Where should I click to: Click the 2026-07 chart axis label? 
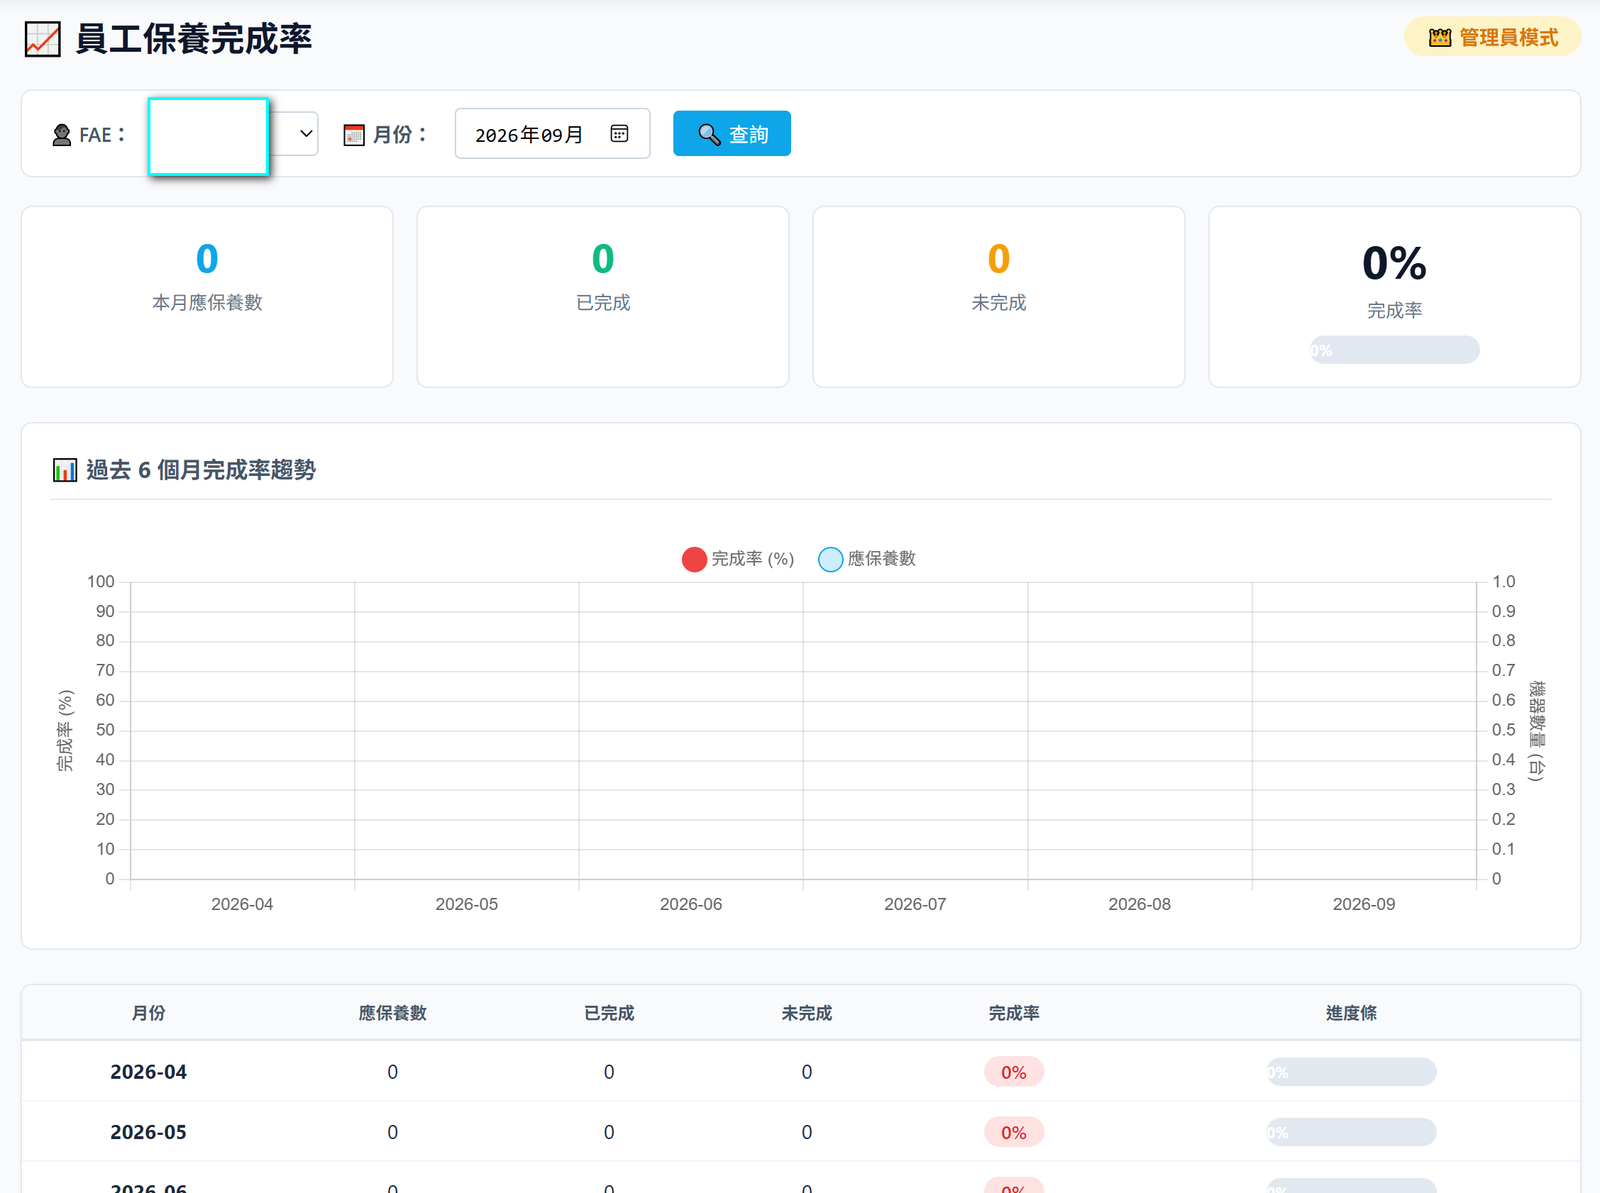(915, 904)
